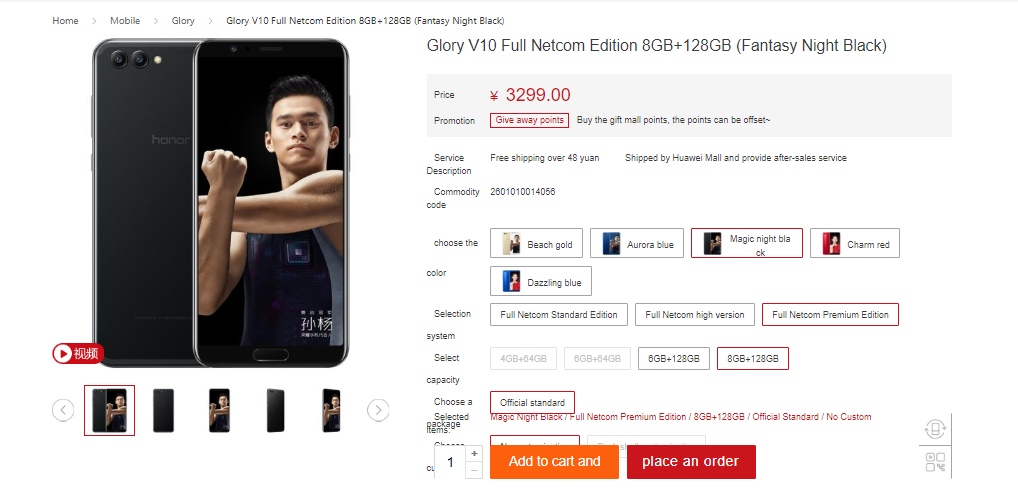Click the Add to cart button
The width and height of the screenshot is (1018, 491).
554,462
